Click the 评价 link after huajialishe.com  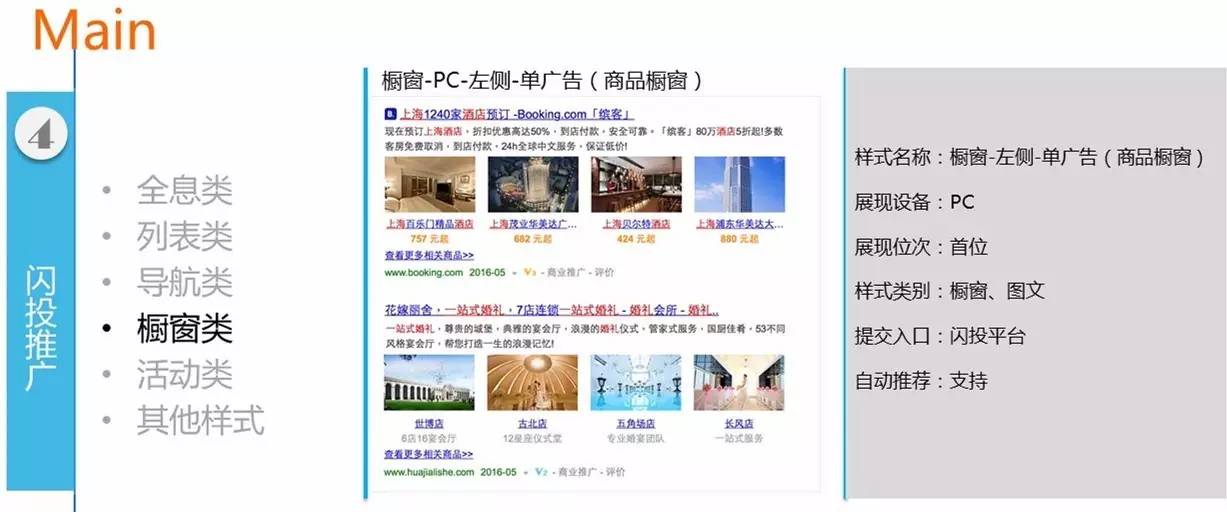(604, 471)
